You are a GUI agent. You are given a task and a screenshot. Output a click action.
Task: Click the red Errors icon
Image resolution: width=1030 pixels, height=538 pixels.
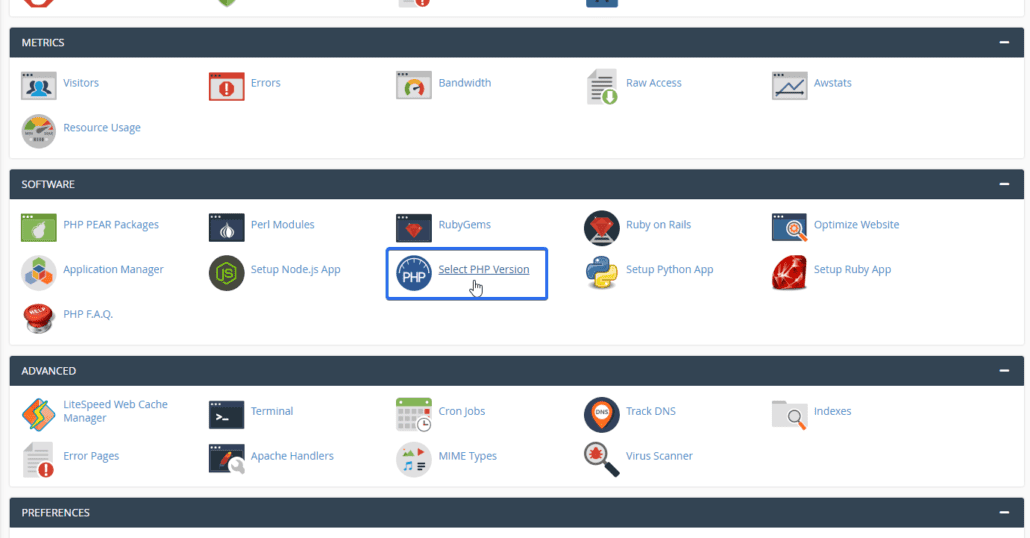227,86
